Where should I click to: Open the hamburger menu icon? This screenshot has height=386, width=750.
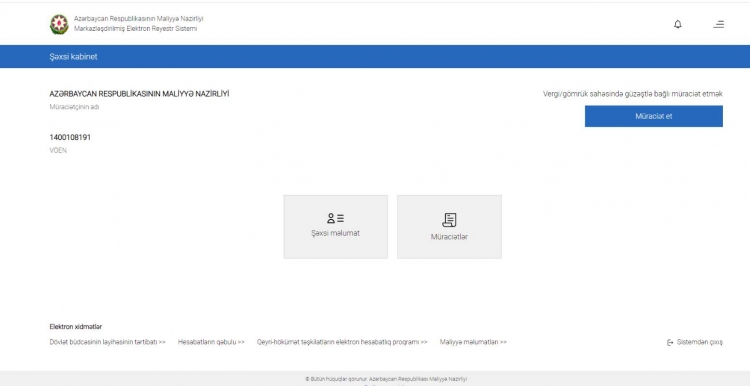(718, 24)
